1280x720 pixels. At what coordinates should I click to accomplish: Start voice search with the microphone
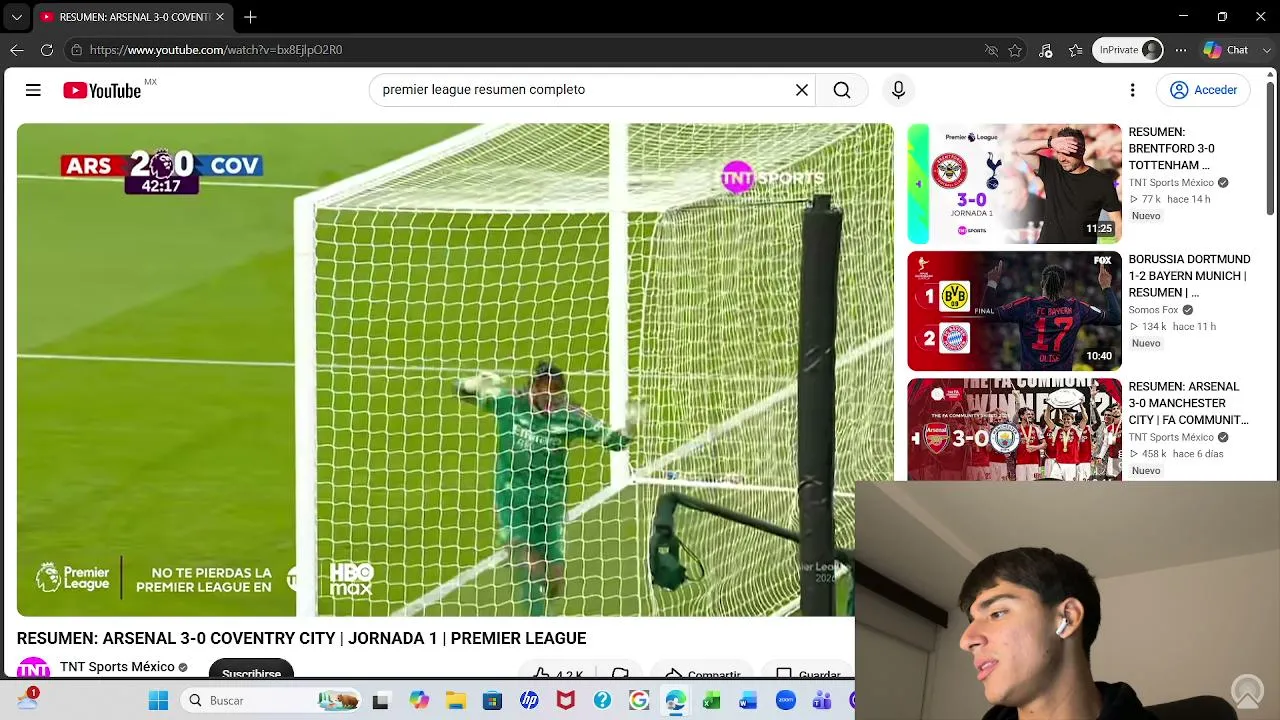(x=898, y=90)
